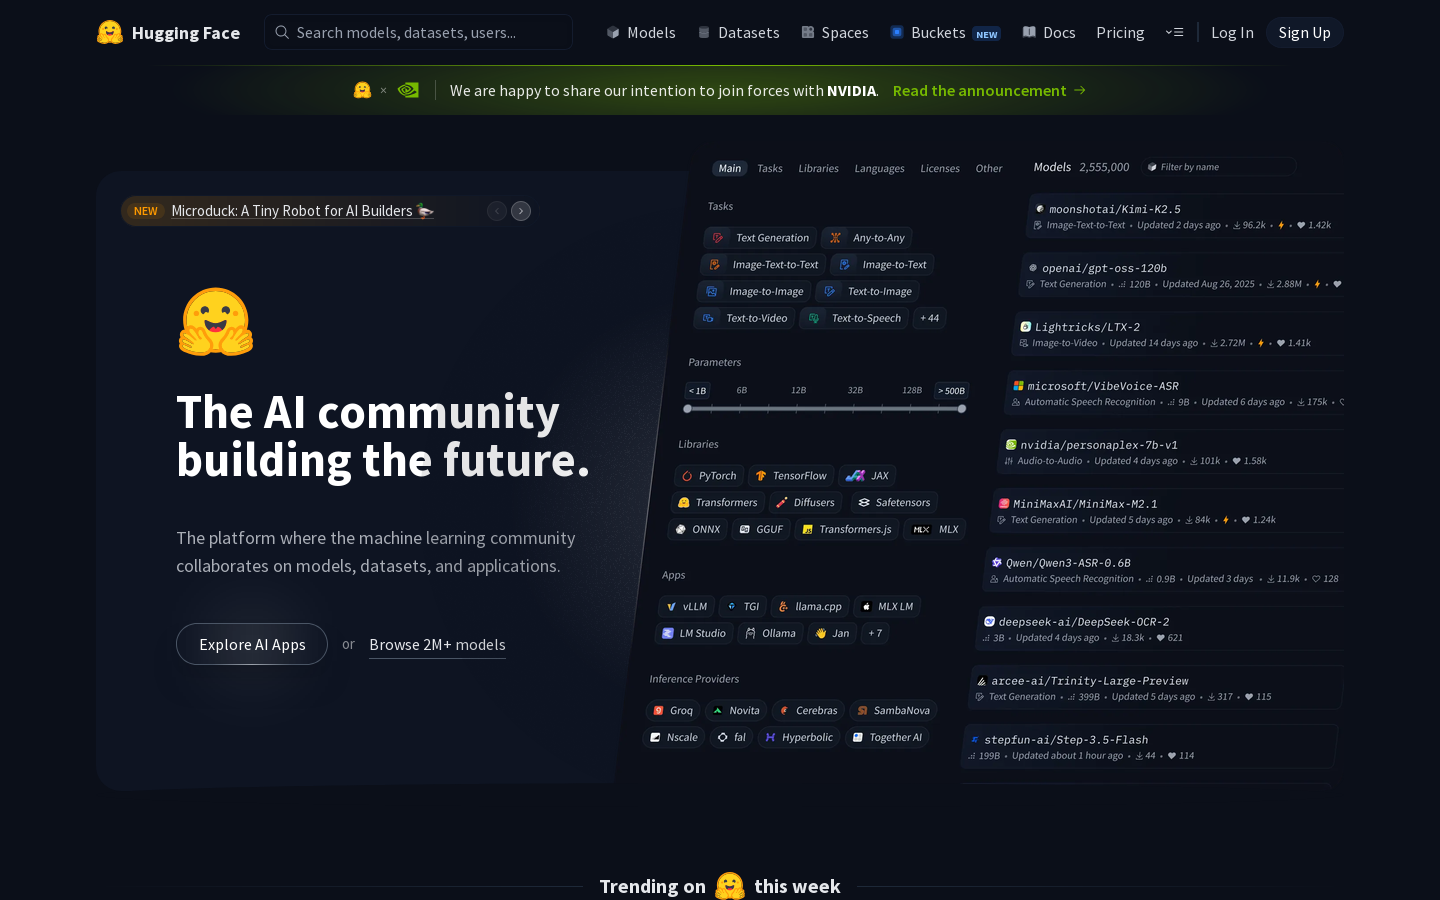
Task: Click the Explore AI Apps button
Action: click(252, 644)
